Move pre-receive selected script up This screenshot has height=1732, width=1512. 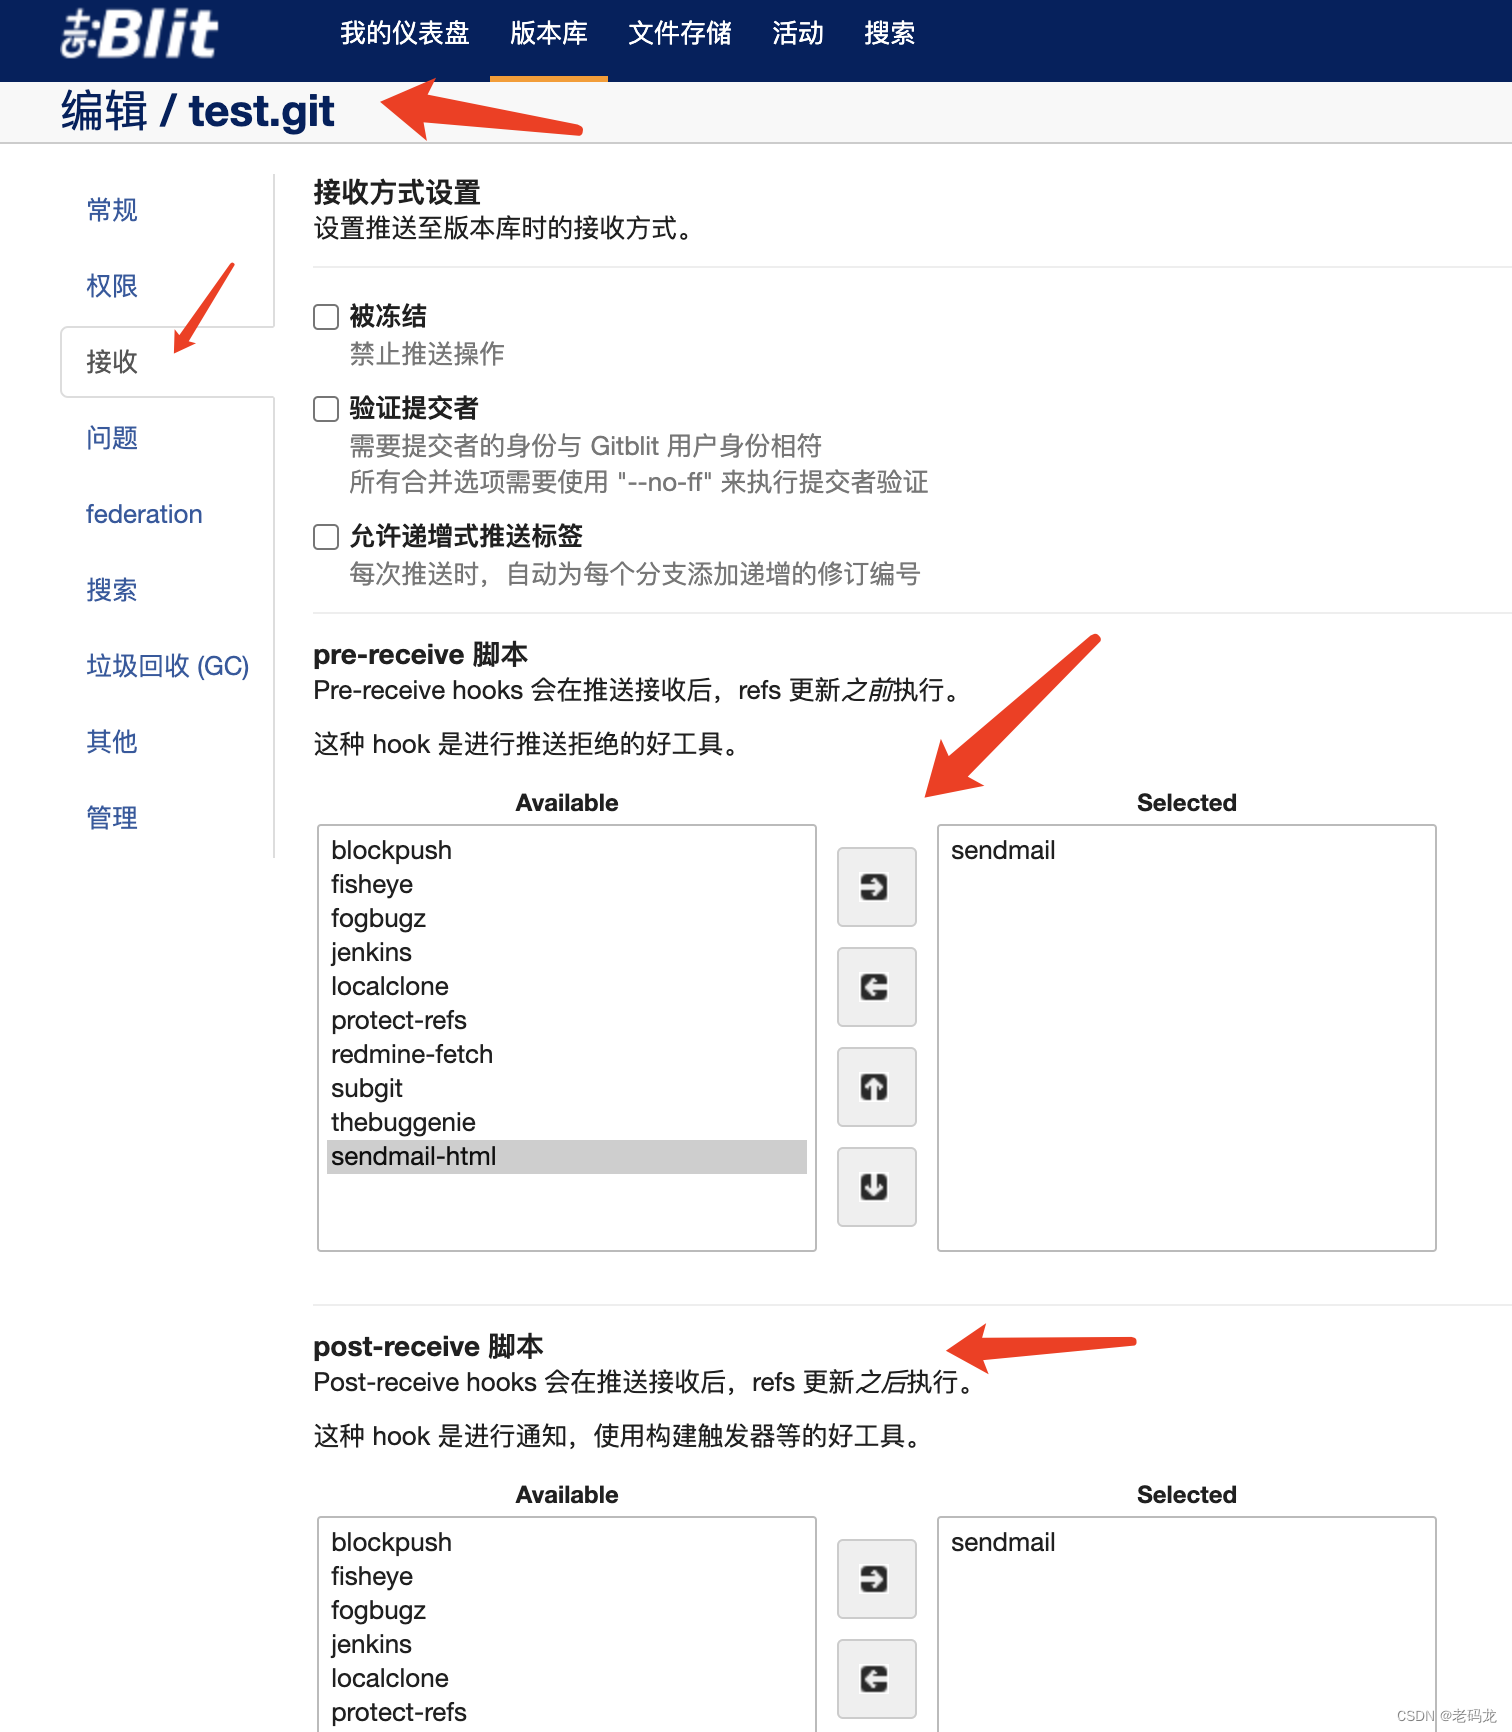tap(877, 1087)
